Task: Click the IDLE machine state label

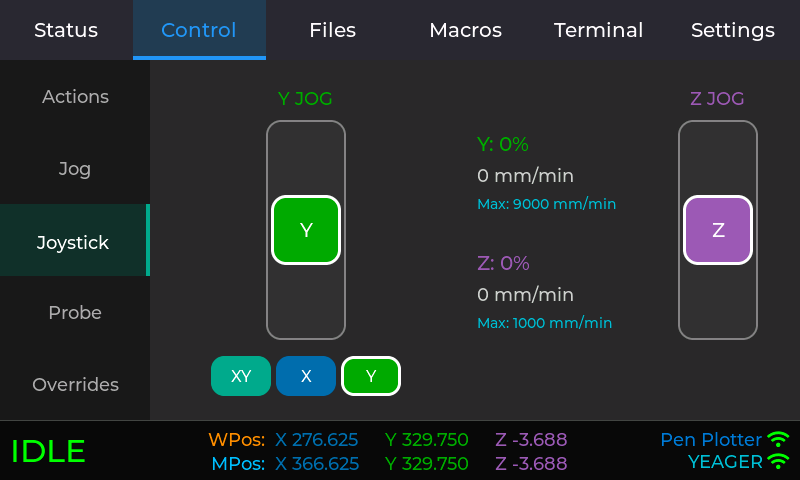Action: 48,451
